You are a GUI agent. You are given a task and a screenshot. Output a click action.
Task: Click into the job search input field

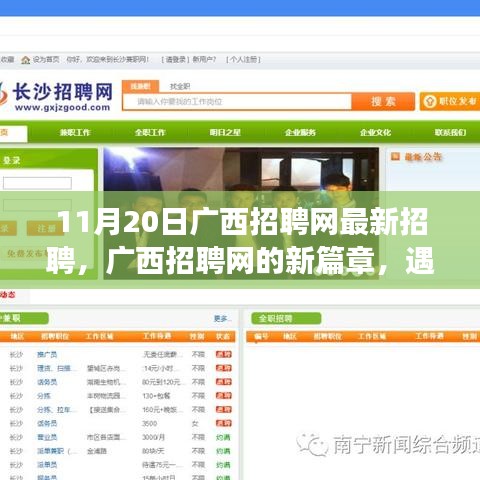[x=237, y=102]
